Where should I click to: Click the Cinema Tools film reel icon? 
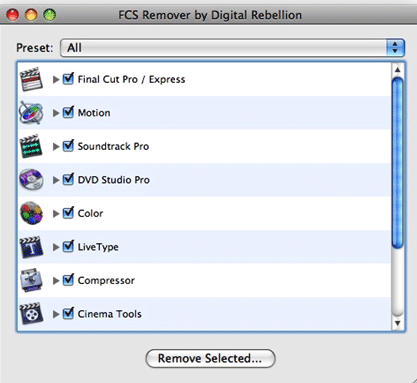(31, 314)
